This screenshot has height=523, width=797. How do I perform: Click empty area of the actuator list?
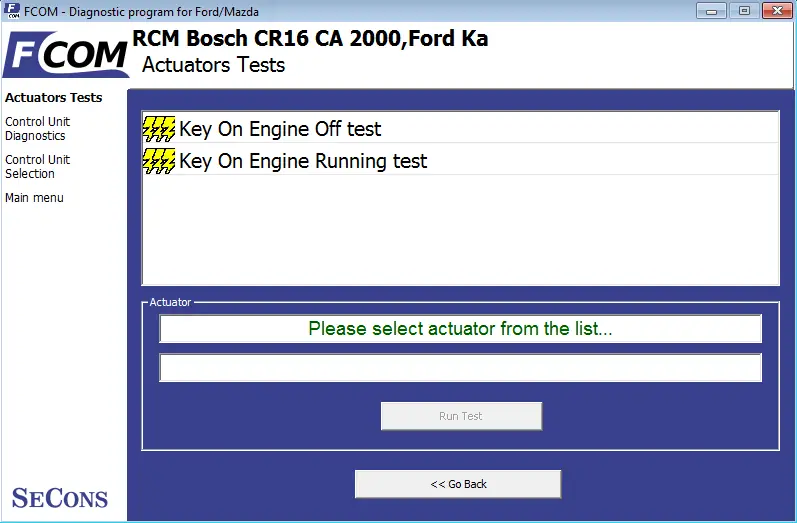tap(461, 230)
